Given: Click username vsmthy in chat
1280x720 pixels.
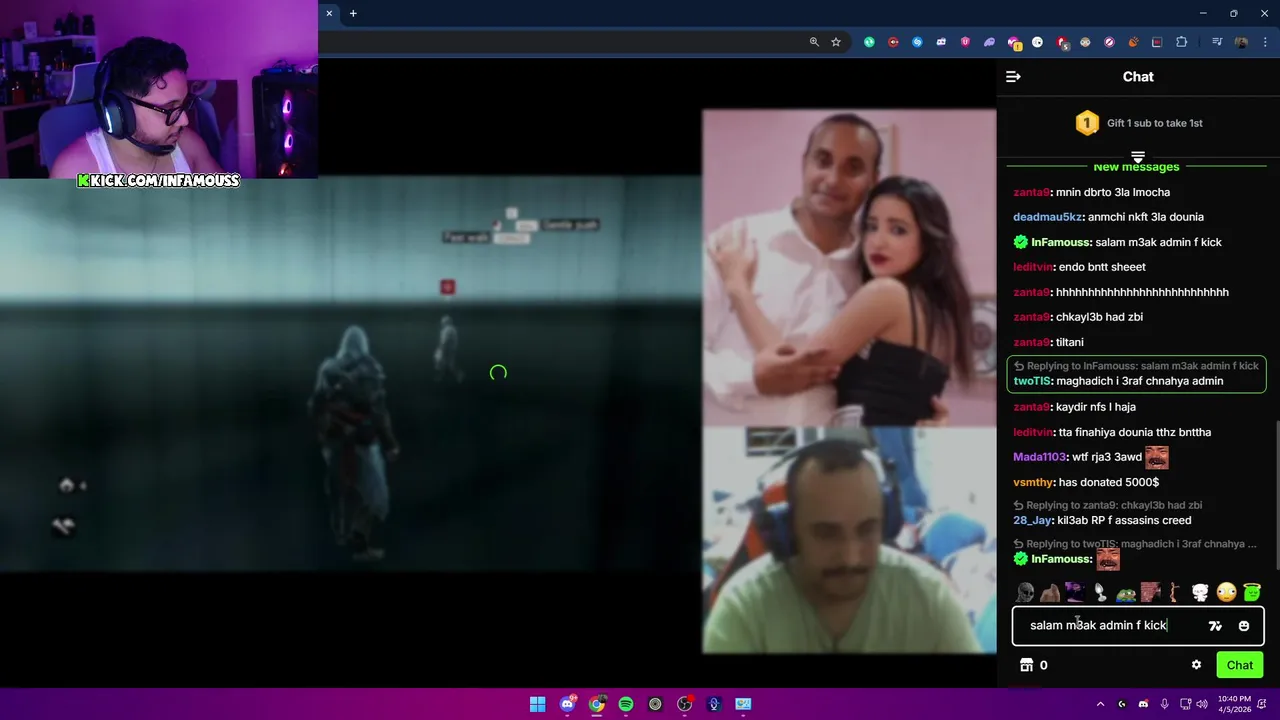Looking at the screenshot, I should click(x=1033, y=482).
